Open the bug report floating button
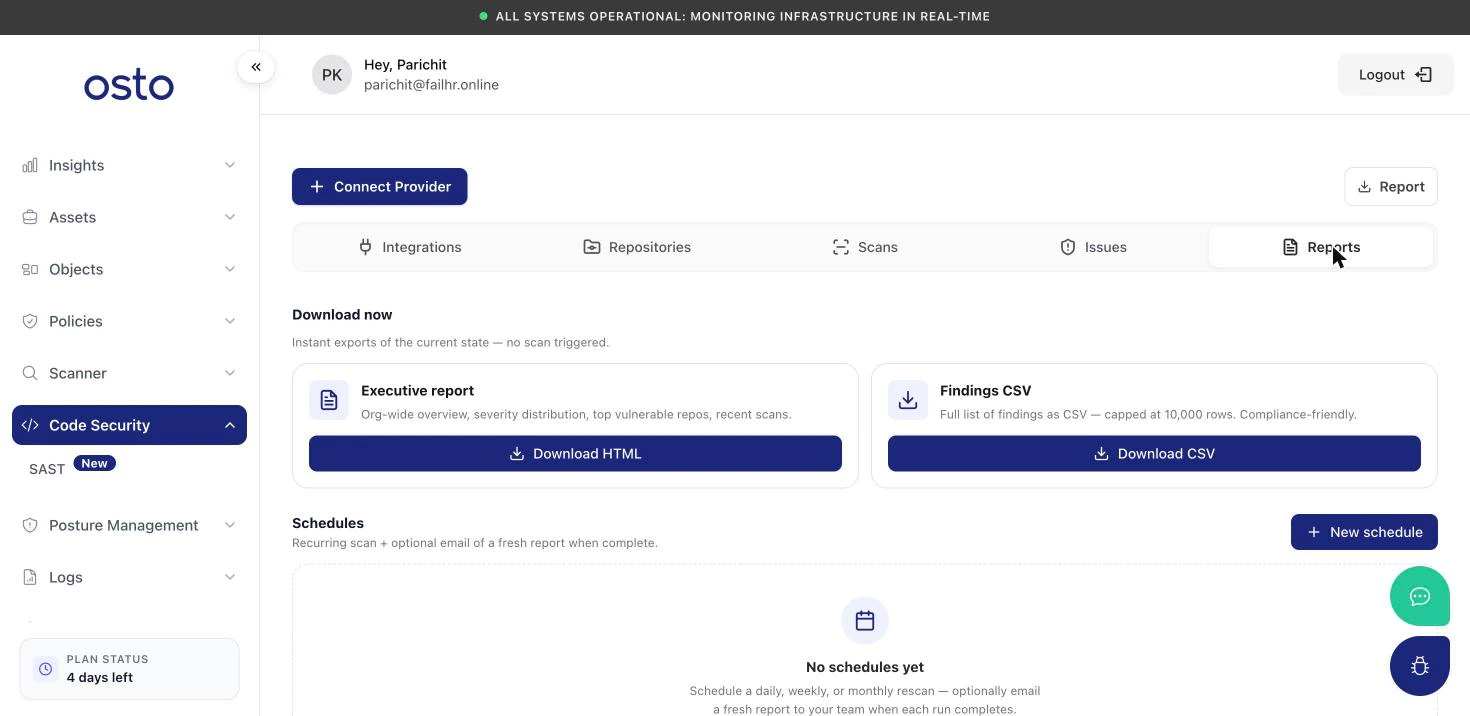 1420,666
